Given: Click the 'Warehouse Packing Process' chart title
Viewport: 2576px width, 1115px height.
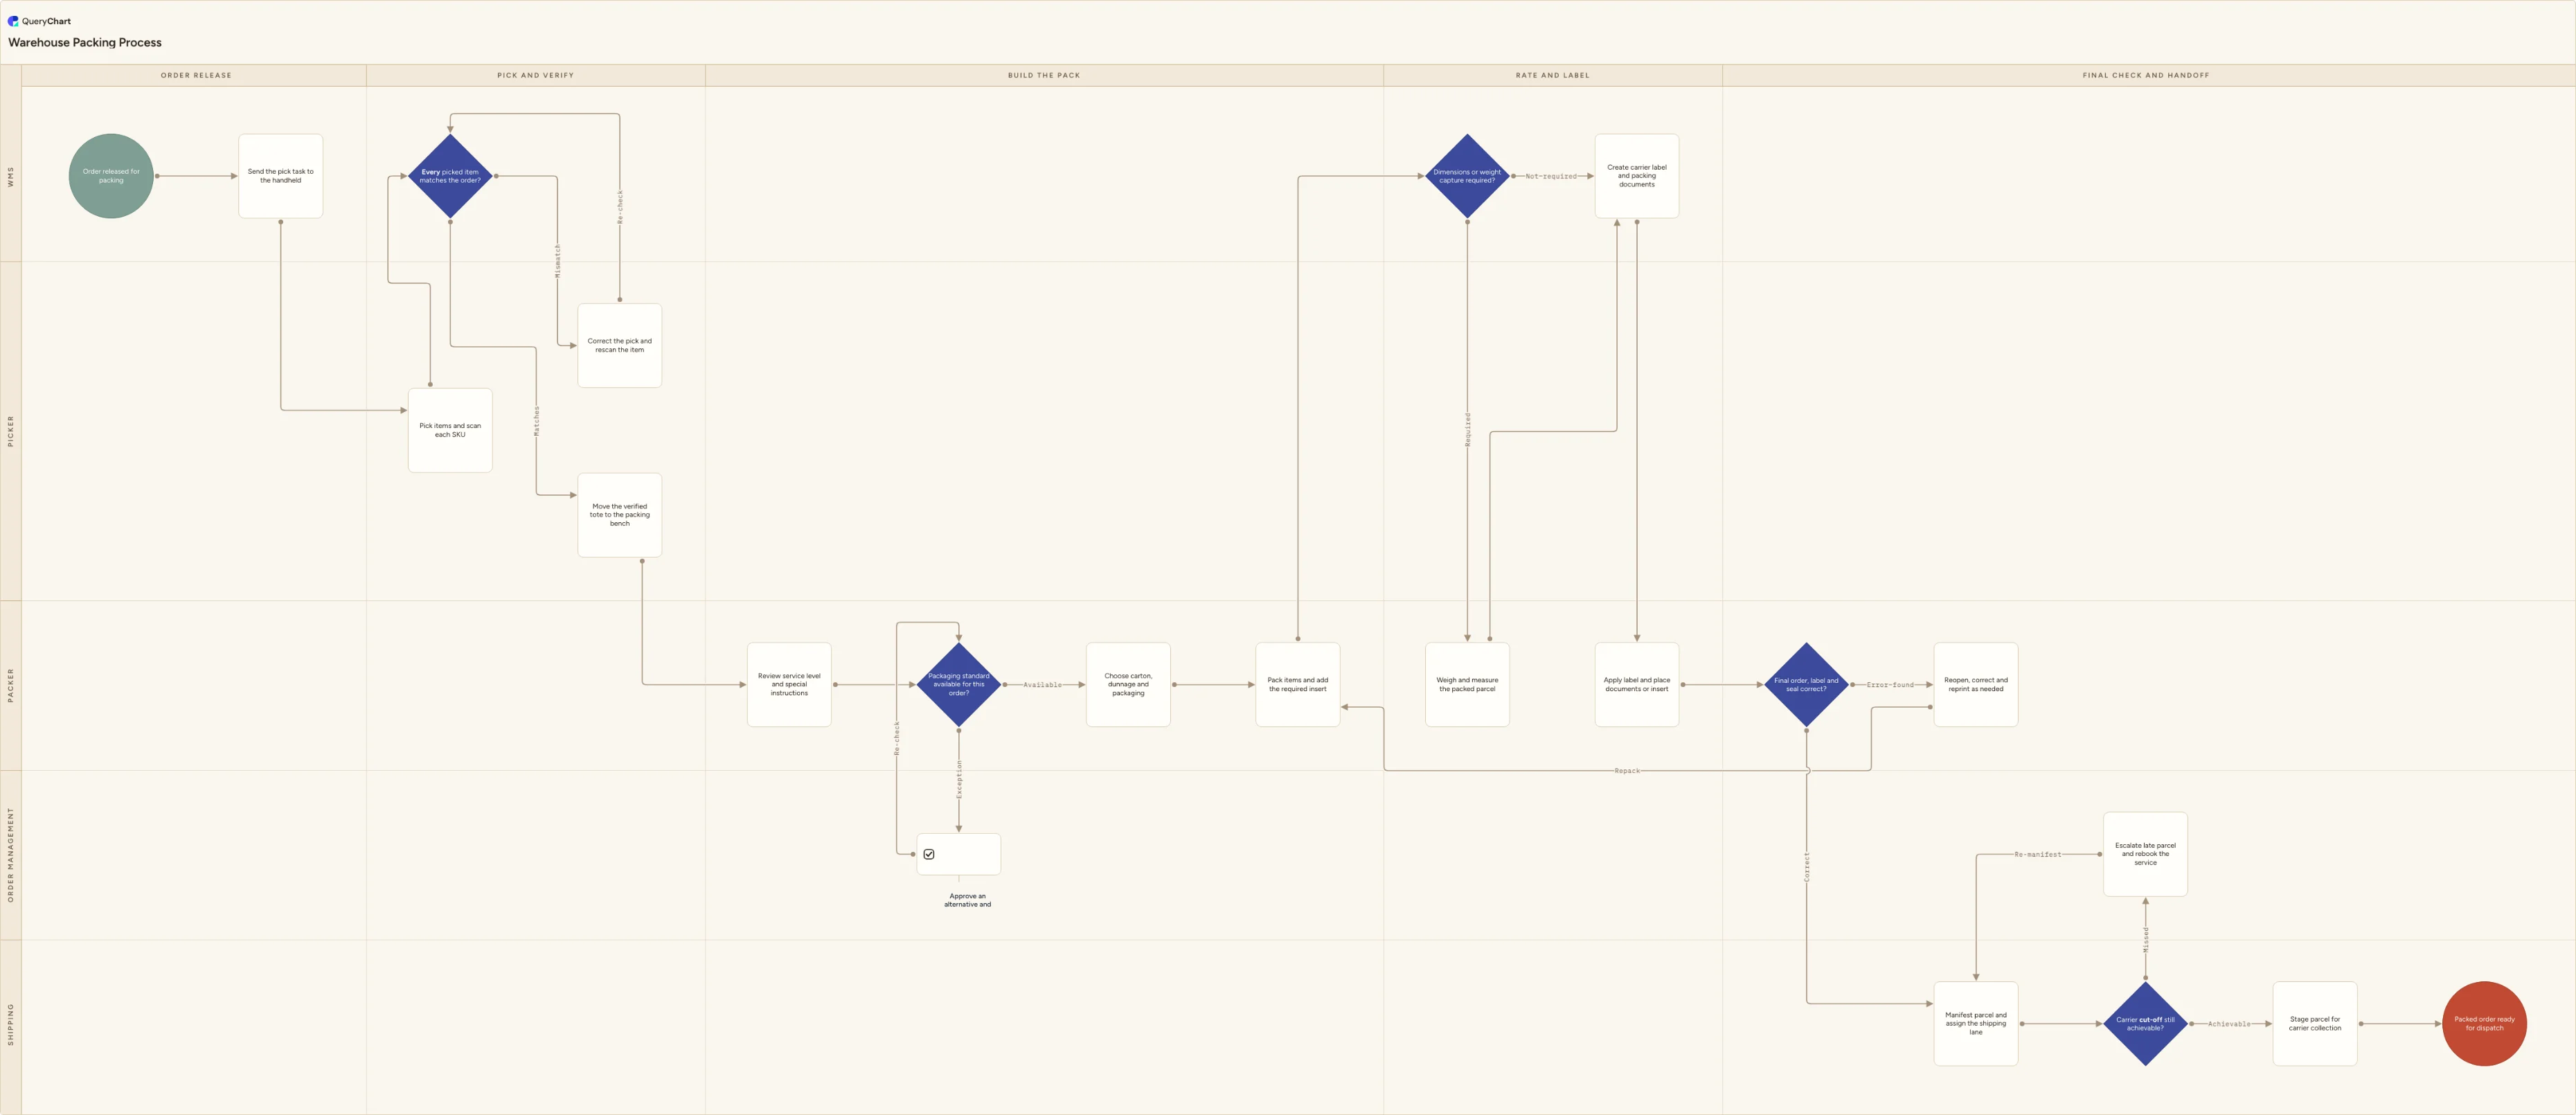Looking at the screenshot, I should point(85,42).
